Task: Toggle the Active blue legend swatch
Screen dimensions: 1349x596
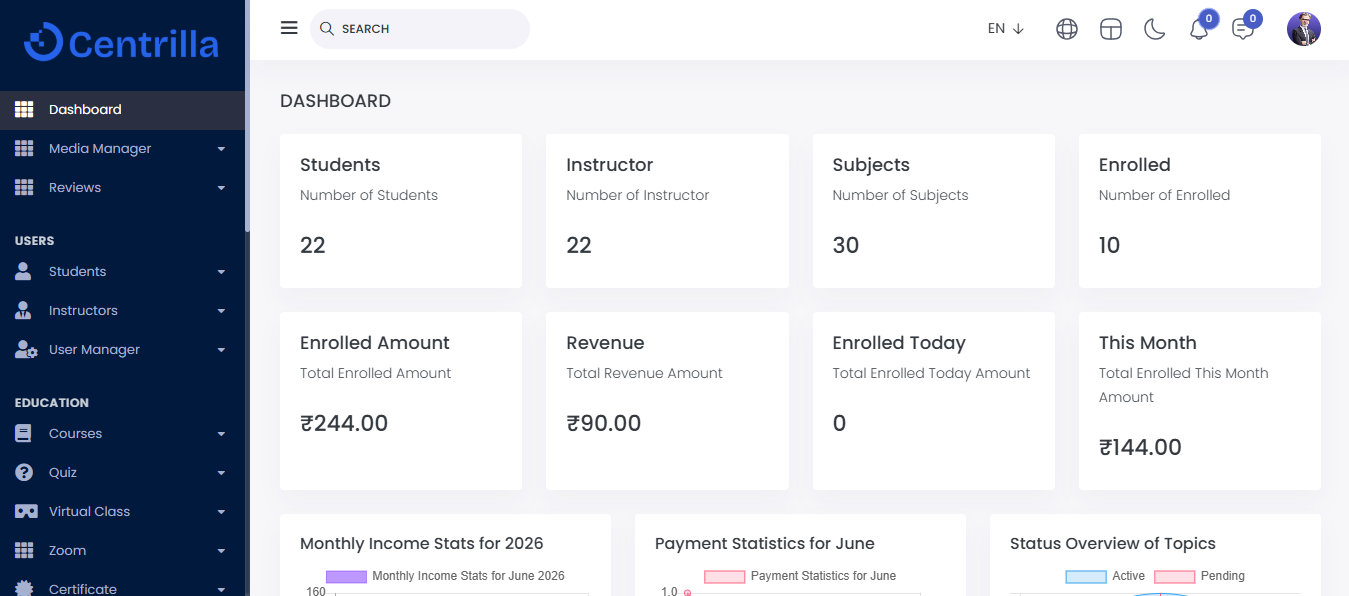Action: click(x=1086, y=576)
